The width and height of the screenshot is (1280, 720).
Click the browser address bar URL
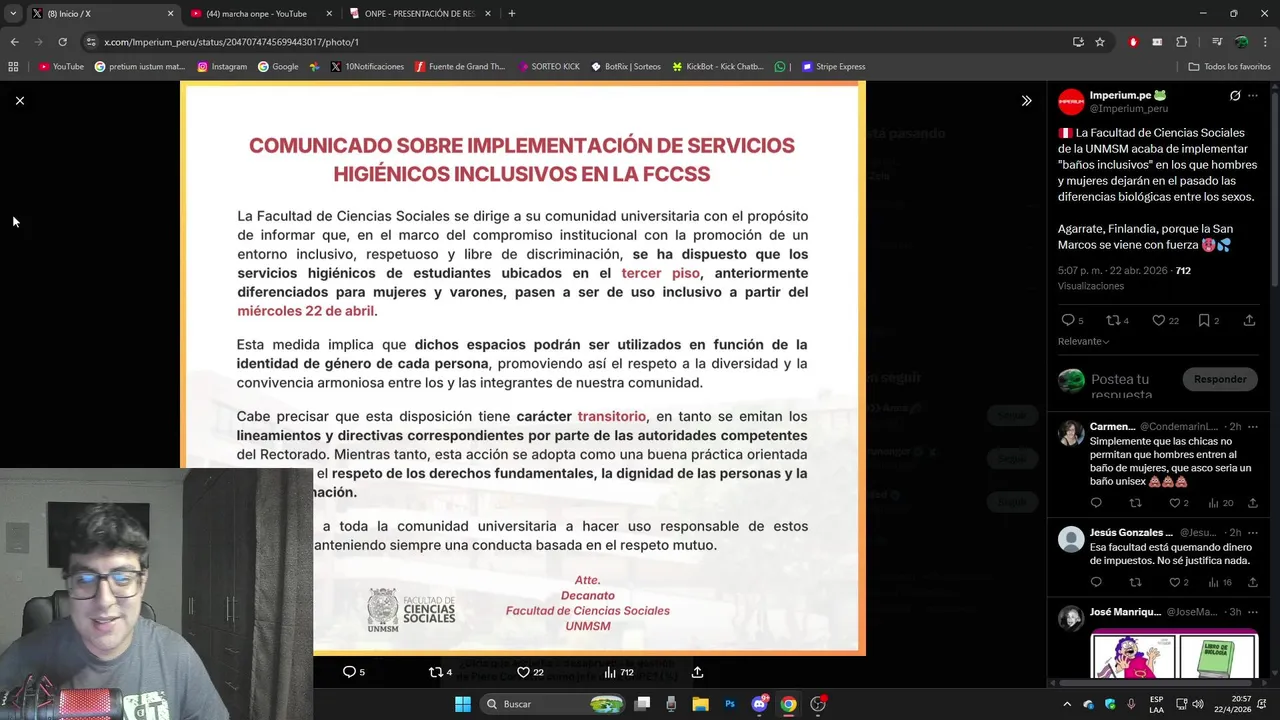click(x=231, y=42)
